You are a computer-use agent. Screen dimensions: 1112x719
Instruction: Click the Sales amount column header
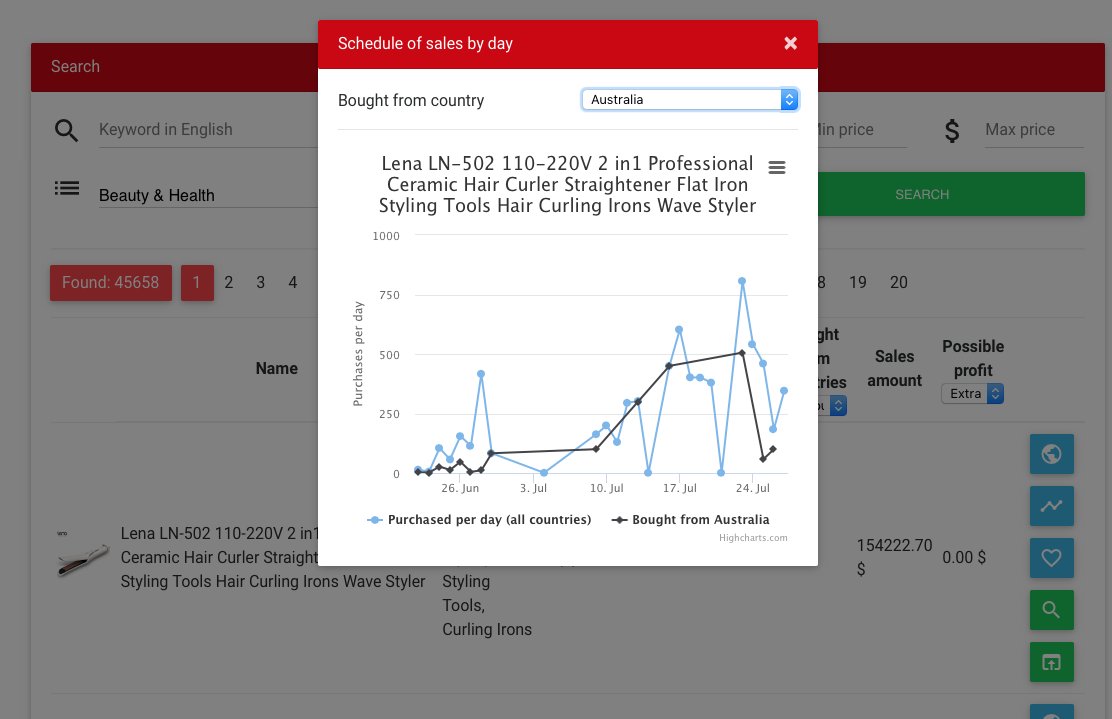click(x=894, y=369)
